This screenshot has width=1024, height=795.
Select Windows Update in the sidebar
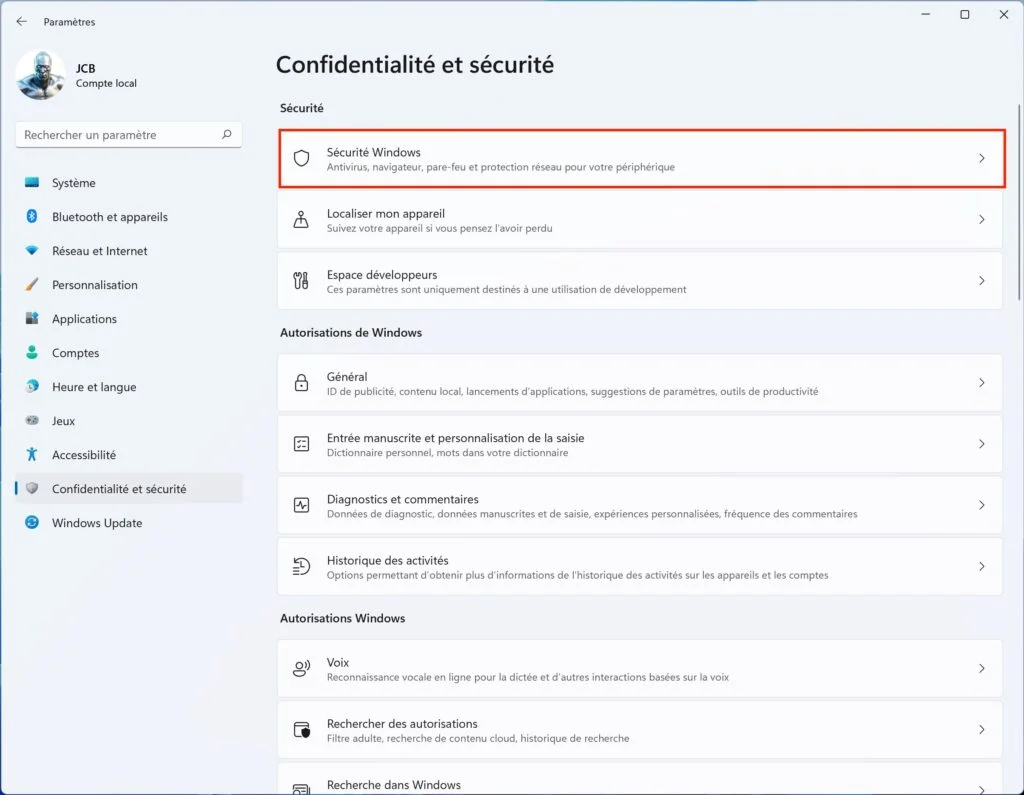(95, 523)
